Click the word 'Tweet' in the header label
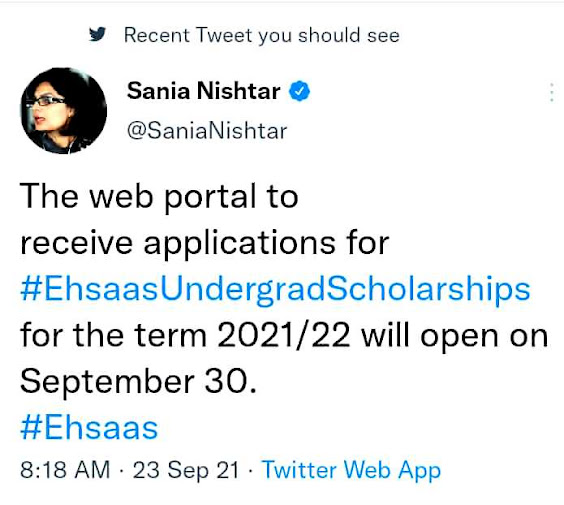Screen dimensions: 564x505 click(224, 35)
